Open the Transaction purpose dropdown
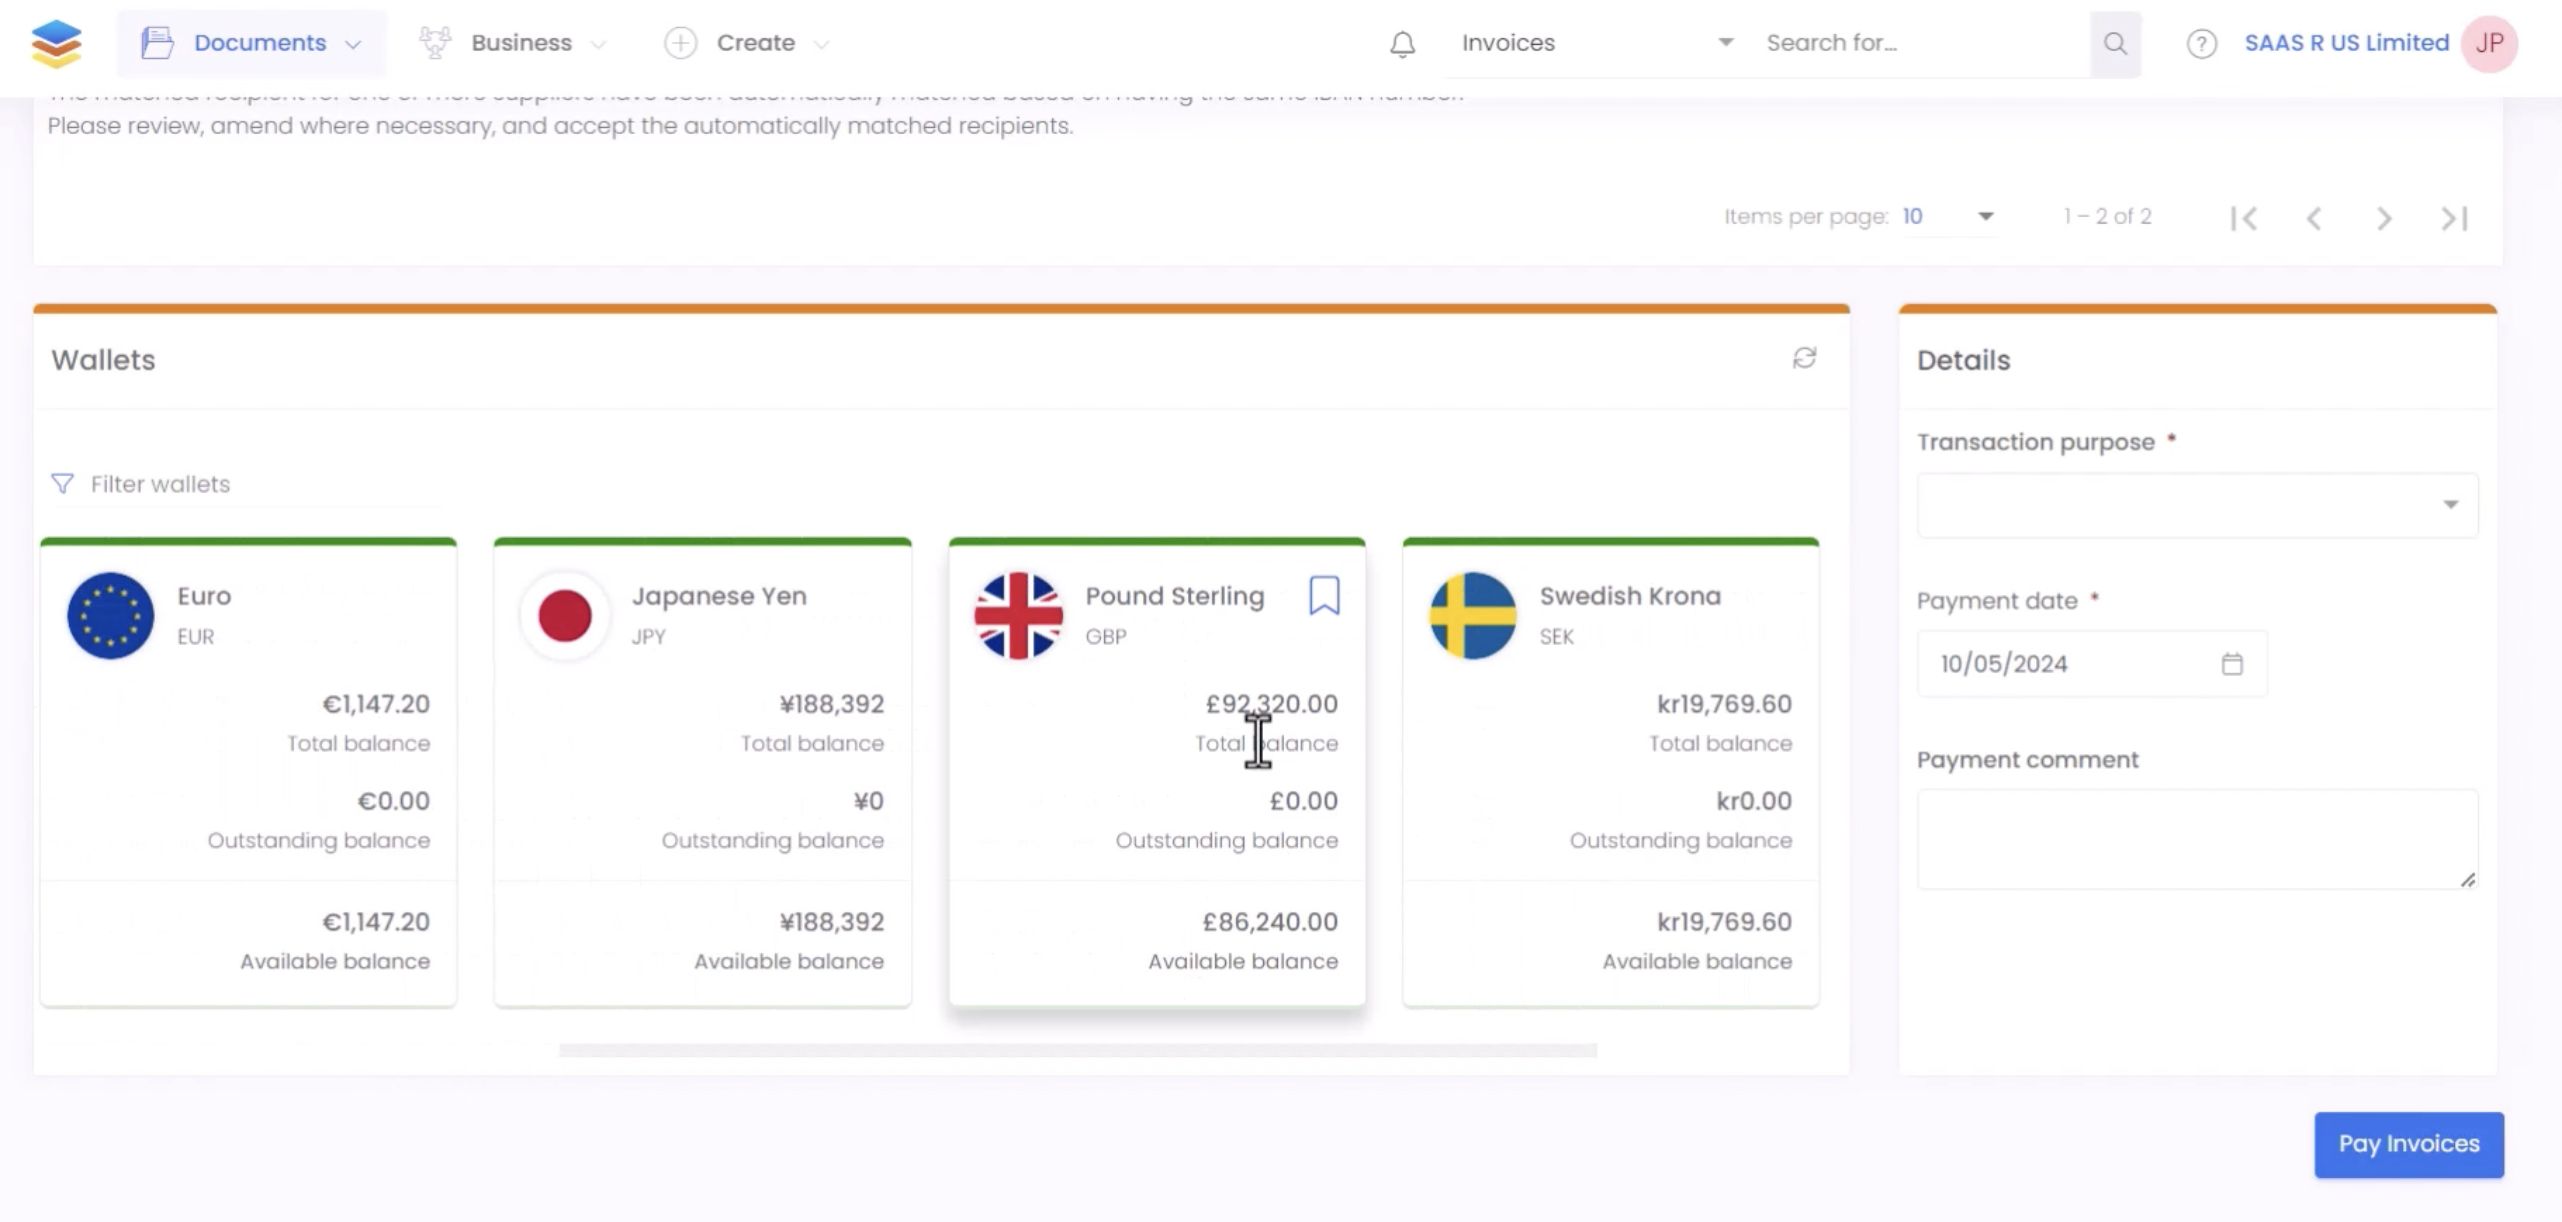This screenshot has width=2562, height=1222. 2197,505
